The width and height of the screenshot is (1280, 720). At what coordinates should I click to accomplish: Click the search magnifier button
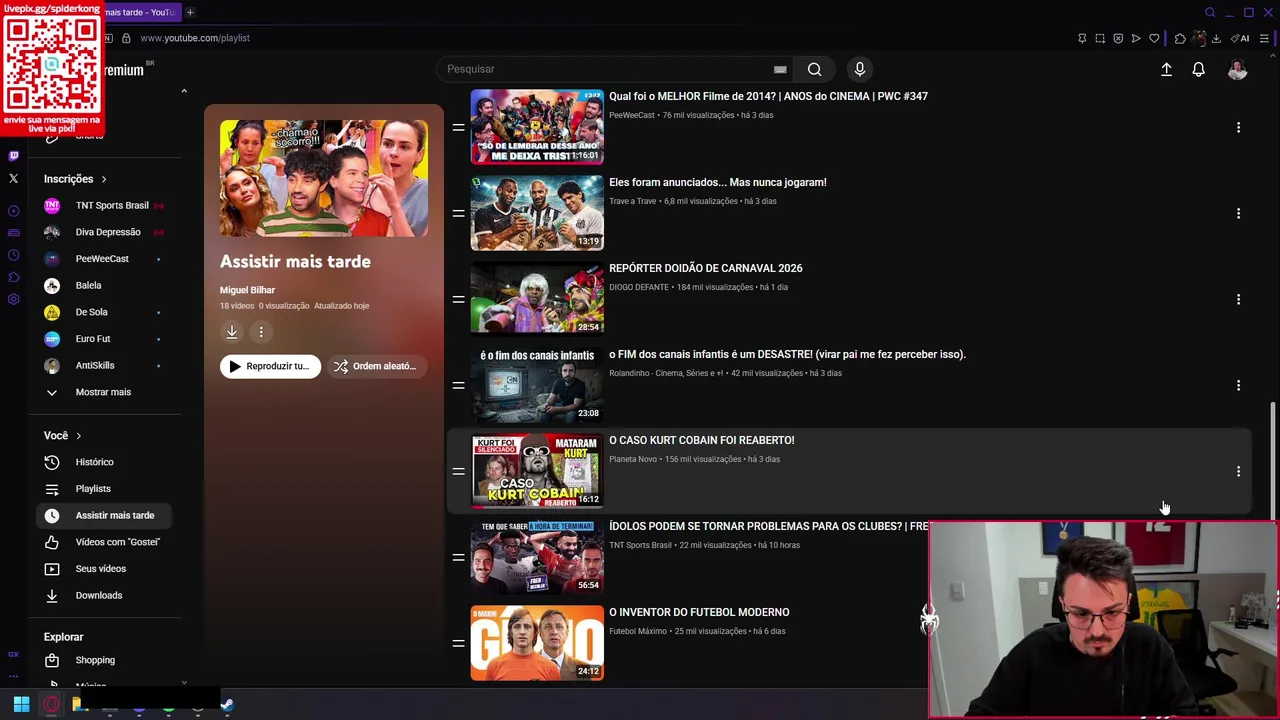tap(814, 69)
